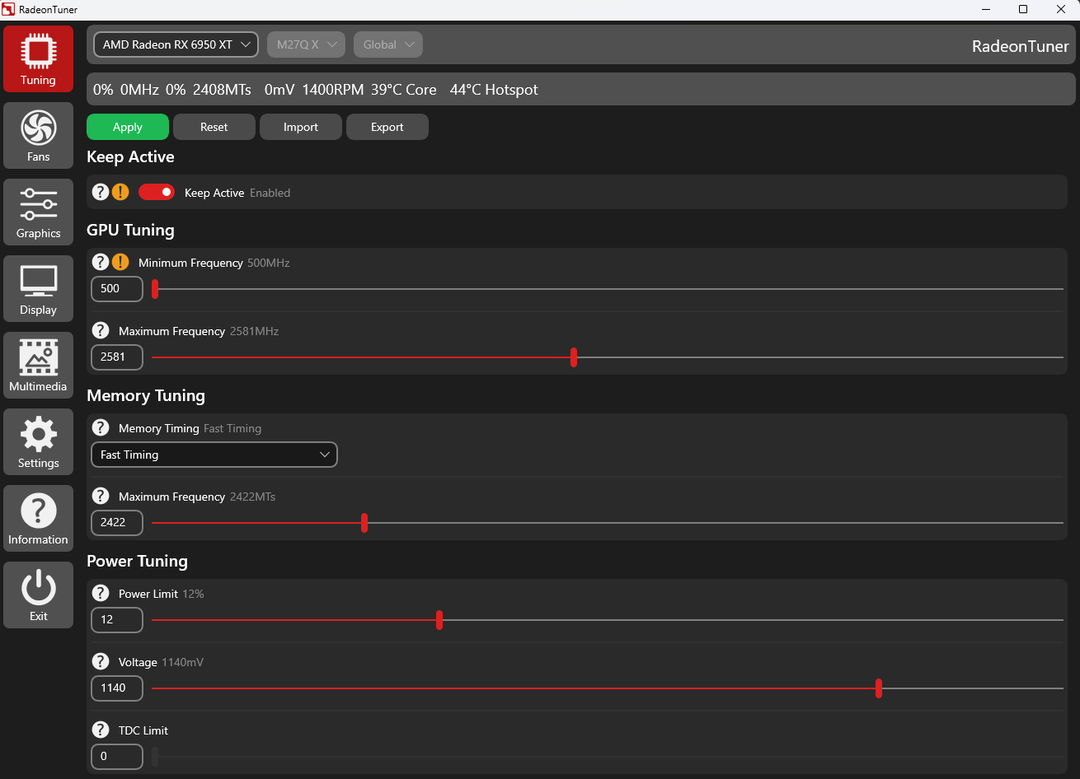The height and width of the screenshot is (779, 1080).
Task: Show help for GPU Maximum Frequency
Action: [x=101, y=331]
